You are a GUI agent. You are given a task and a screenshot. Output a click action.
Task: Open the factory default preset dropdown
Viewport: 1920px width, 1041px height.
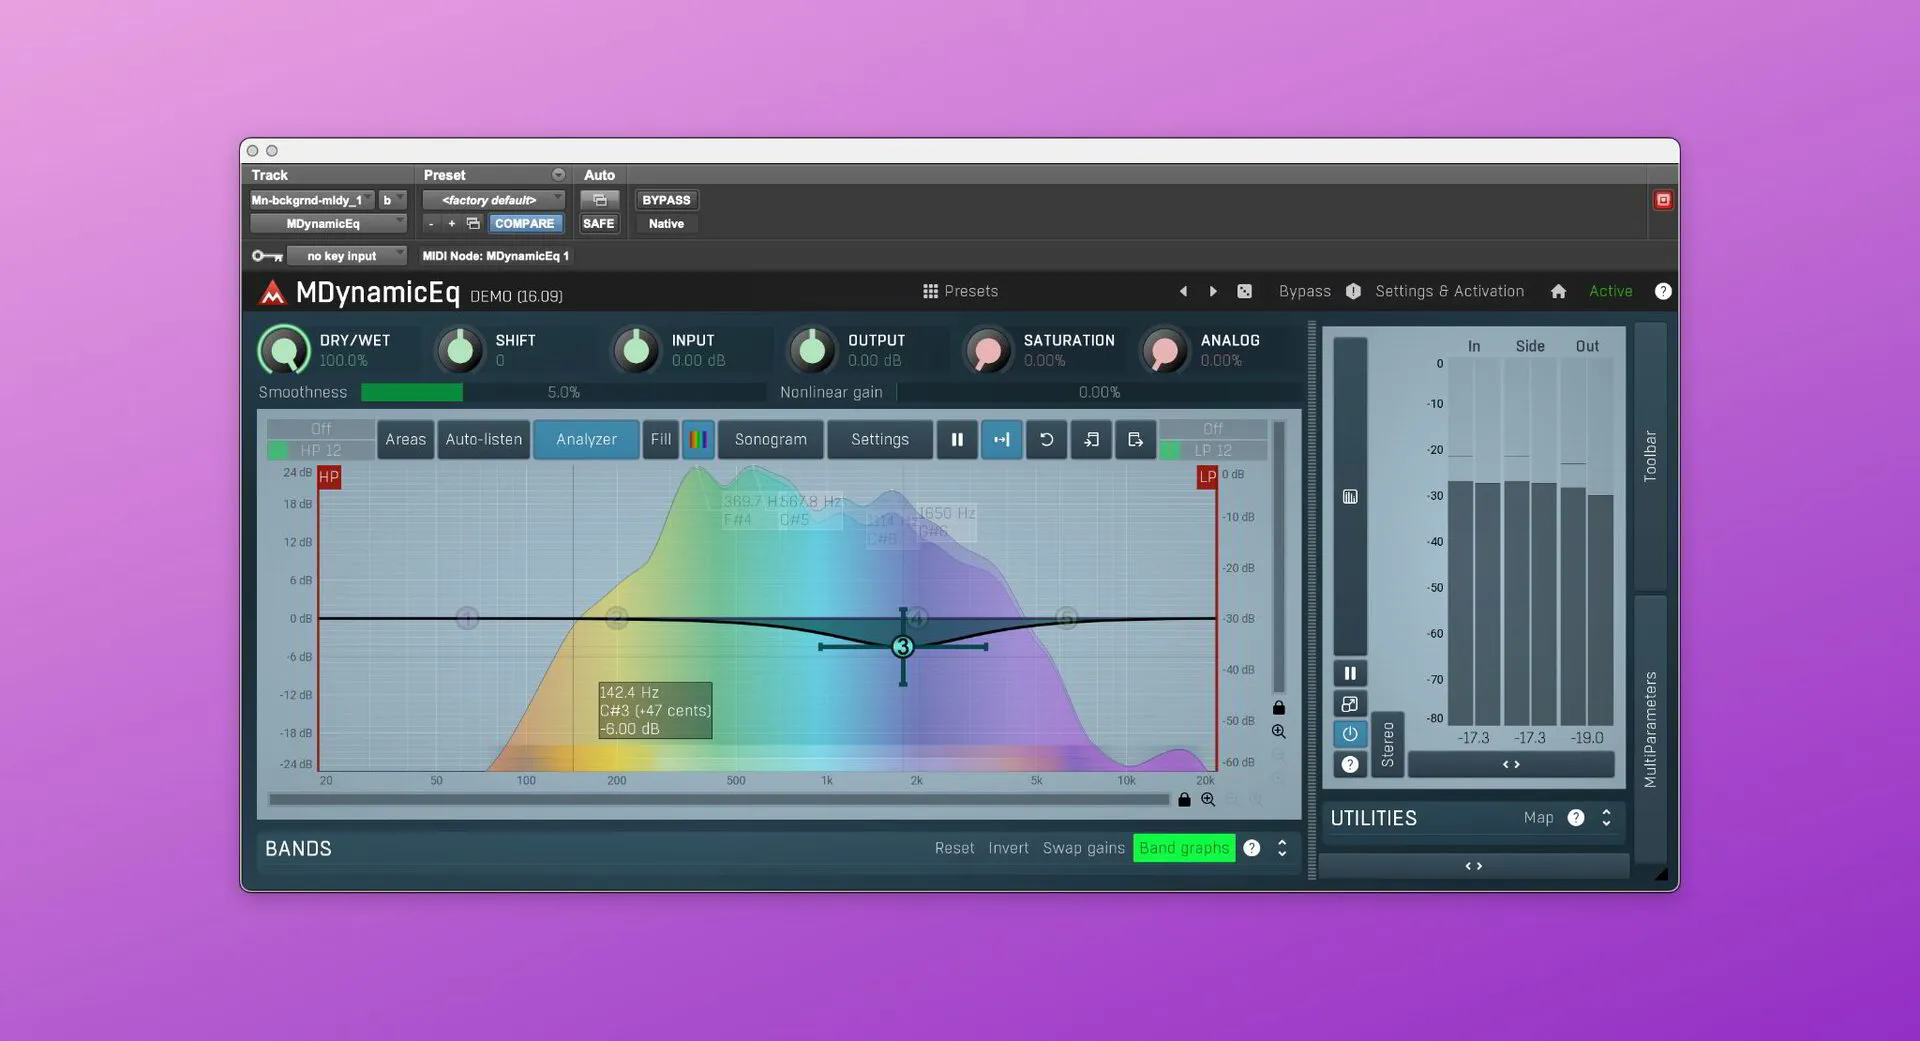pos(492,199)
